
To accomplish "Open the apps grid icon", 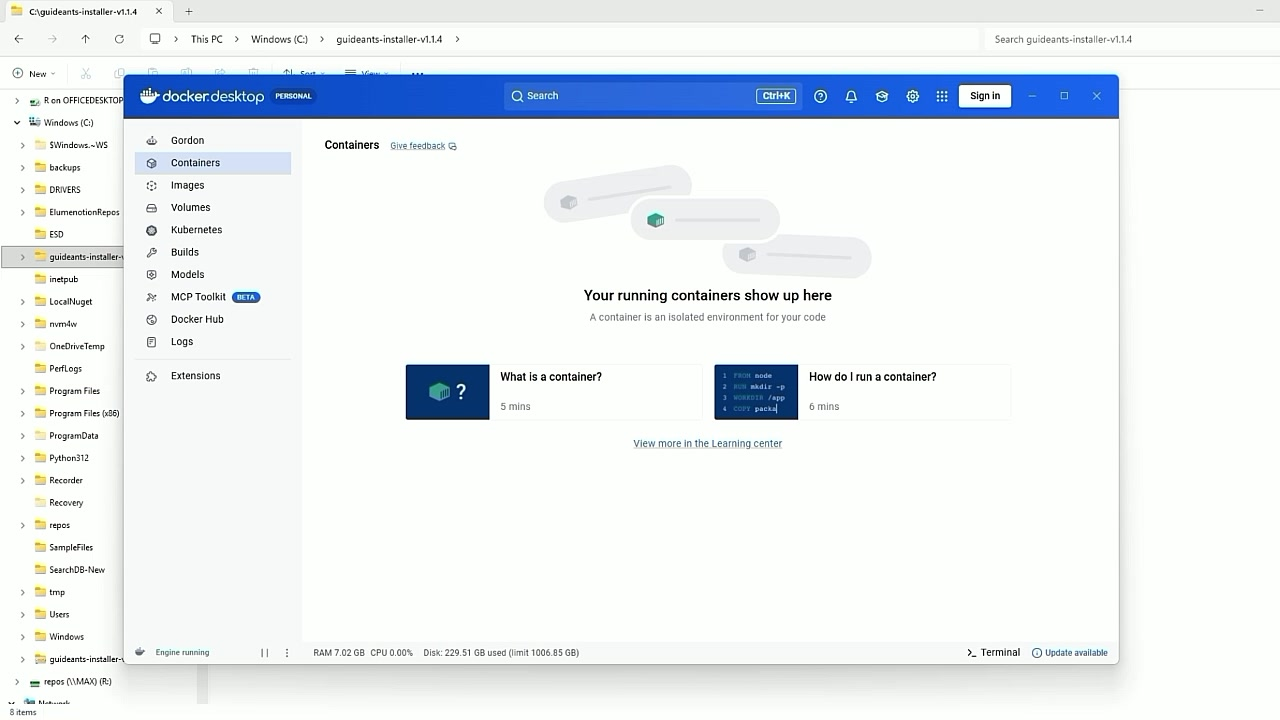I will pyautogui.click(x=942, y=96).
